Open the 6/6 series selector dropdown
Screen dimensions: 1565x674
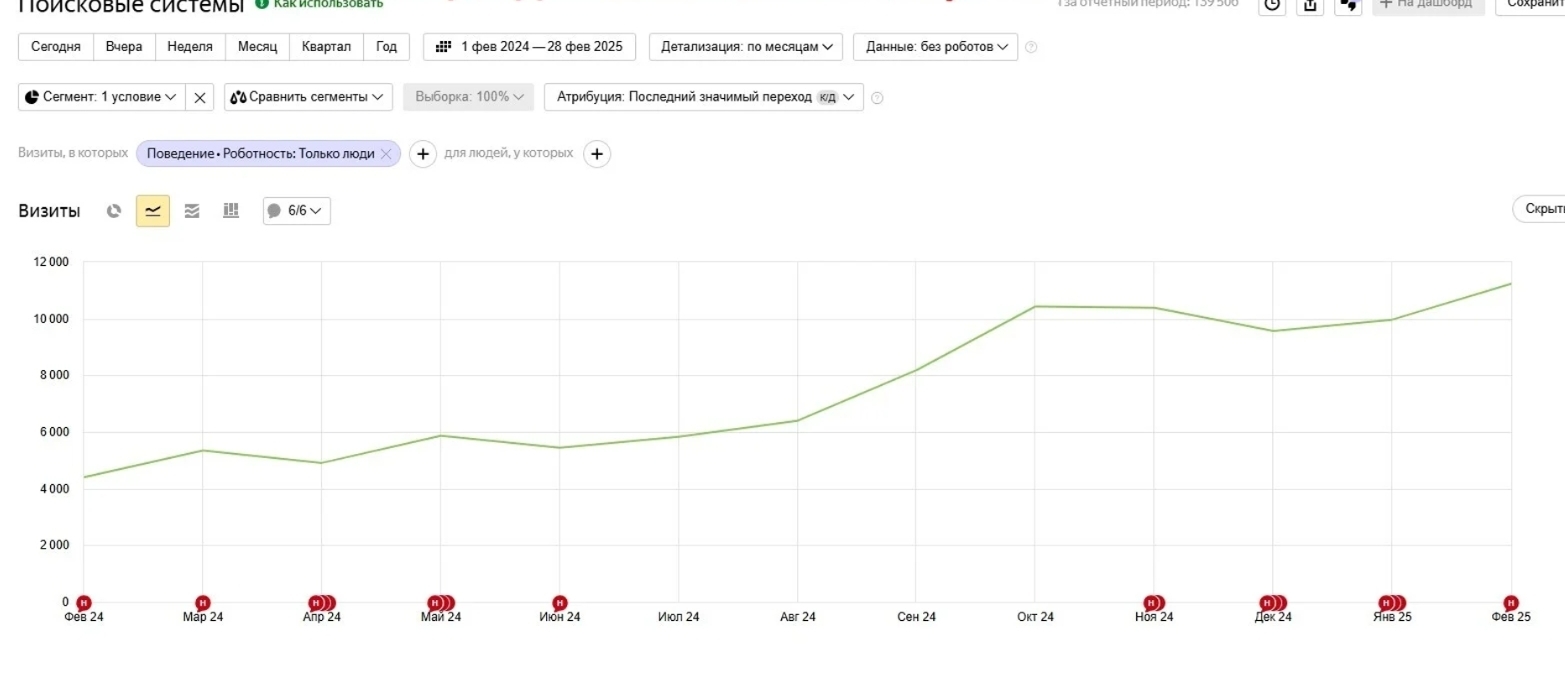[297, 211]
